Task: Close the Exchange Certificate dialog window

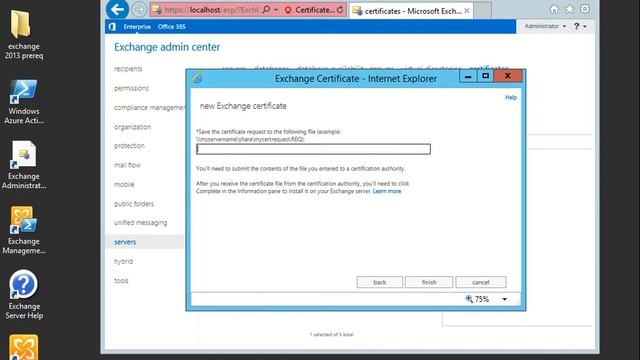Action: pyautogui.click(x=508, y=76)
